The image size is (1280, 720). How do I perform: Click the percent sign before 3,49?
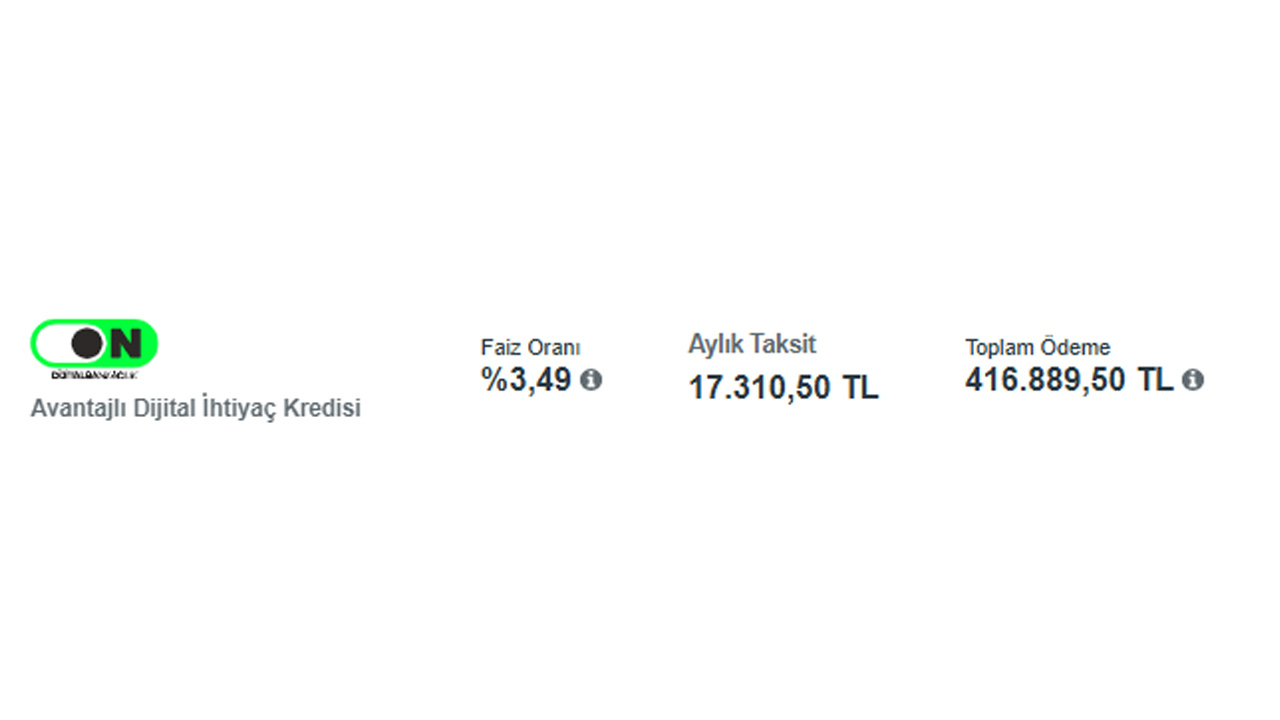click(494, 380)
